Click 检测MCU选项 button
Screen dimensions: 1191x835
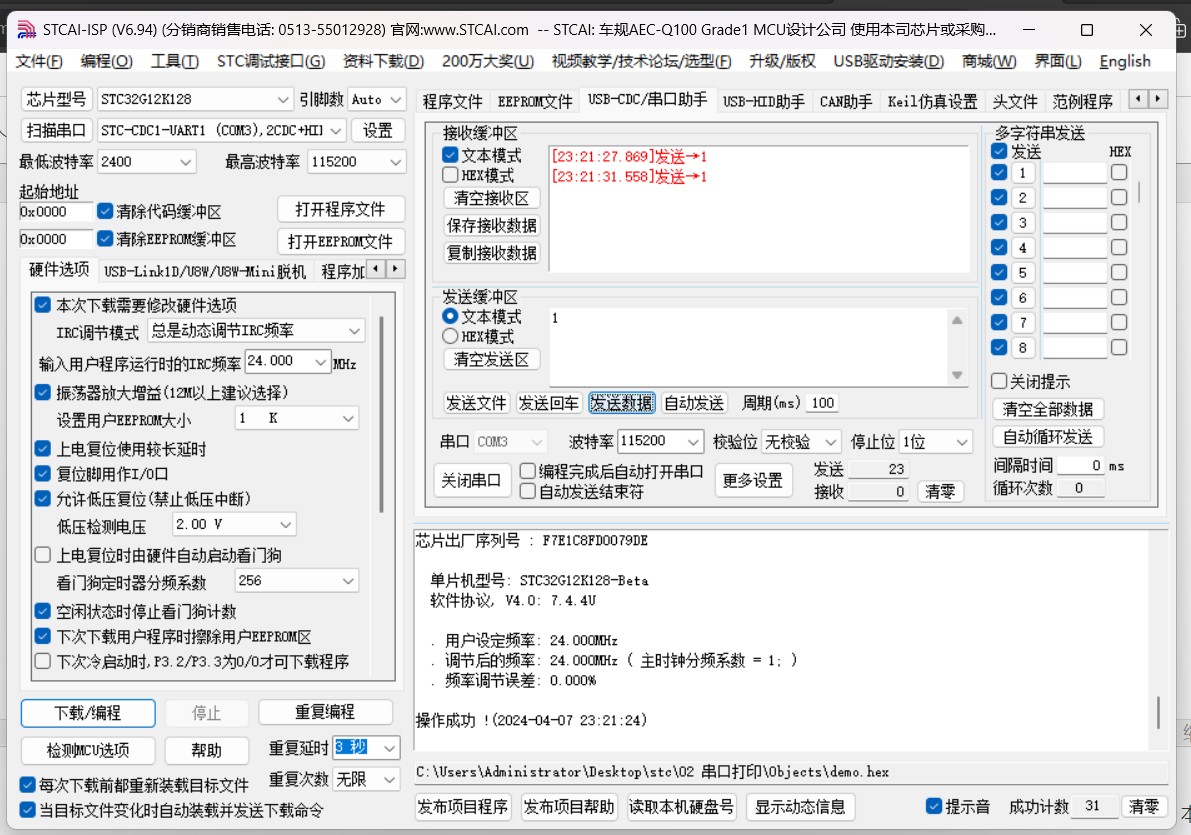(x=88, y=751)
